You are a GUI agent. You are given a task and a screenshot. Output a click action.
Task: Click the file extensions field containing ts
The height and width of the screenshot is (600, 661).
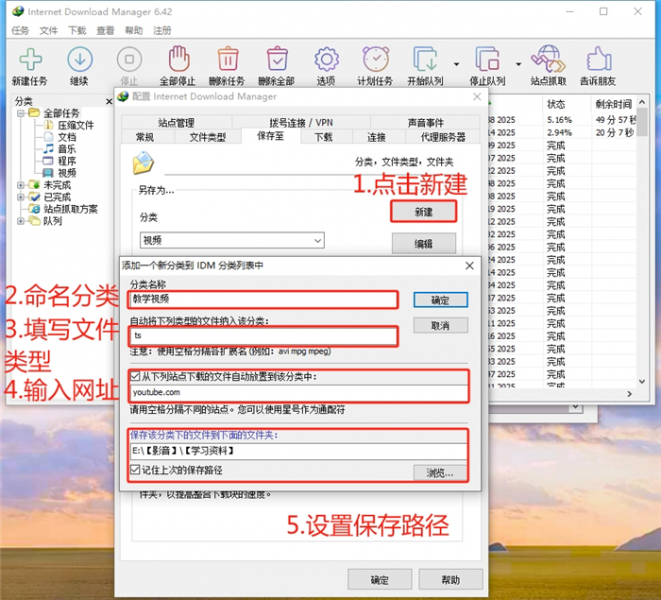(x=263, y=336)
